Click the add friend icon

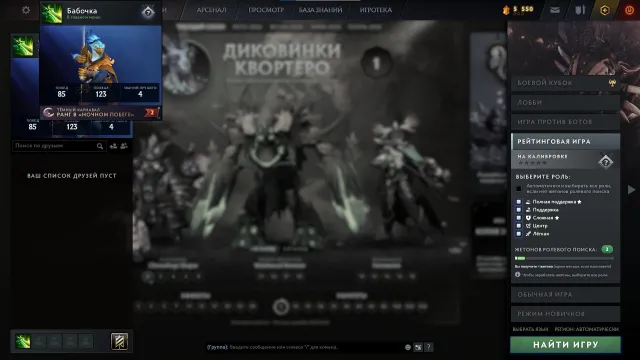pyautogui.click(x=113, y=146)
